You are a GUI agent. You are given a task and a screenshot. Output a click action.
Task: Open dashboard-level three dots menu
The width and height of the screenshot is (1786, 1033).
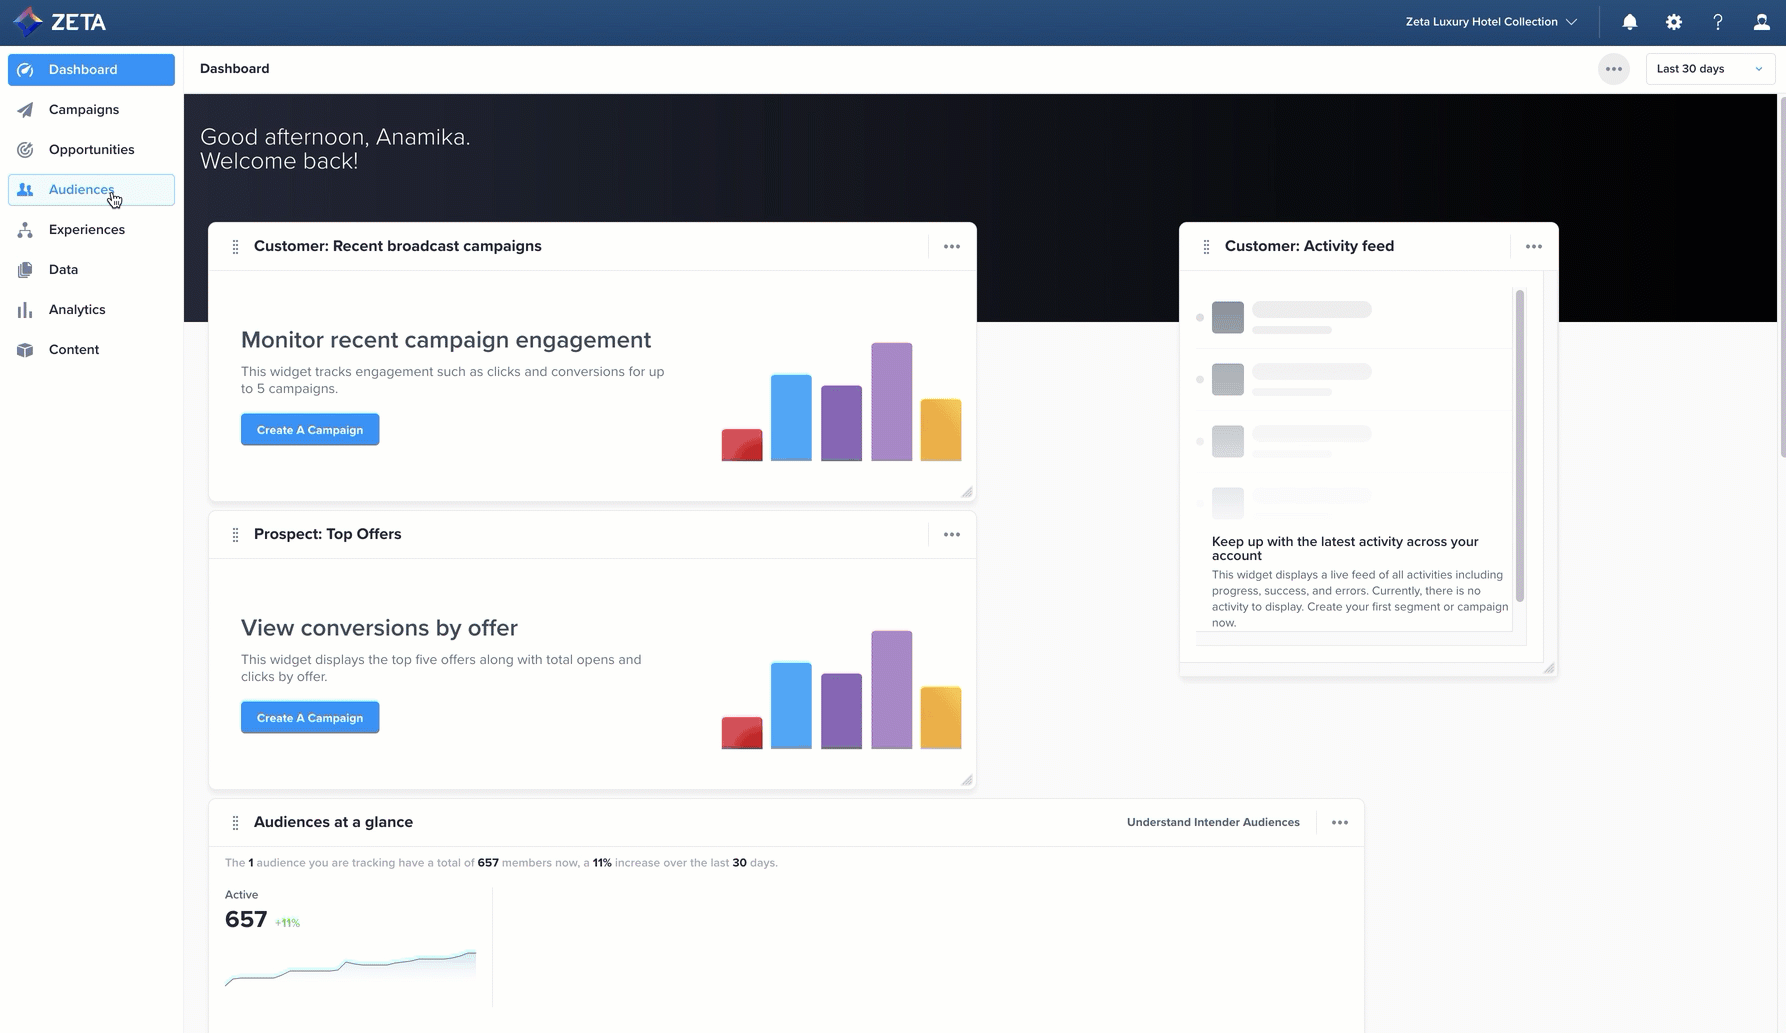click(x=1614, y=69)
